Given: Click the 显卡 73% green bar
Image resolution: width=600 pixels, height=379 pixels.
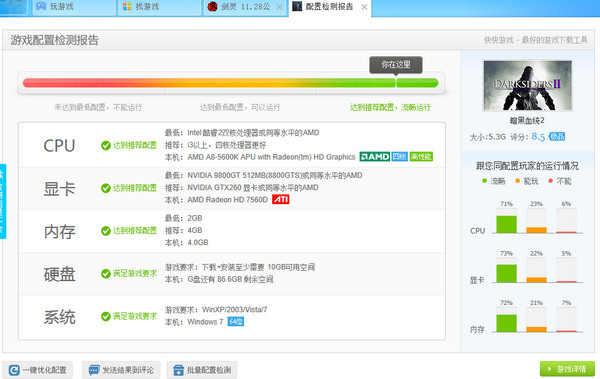Looking at the screenshot, I should point(506,273).
